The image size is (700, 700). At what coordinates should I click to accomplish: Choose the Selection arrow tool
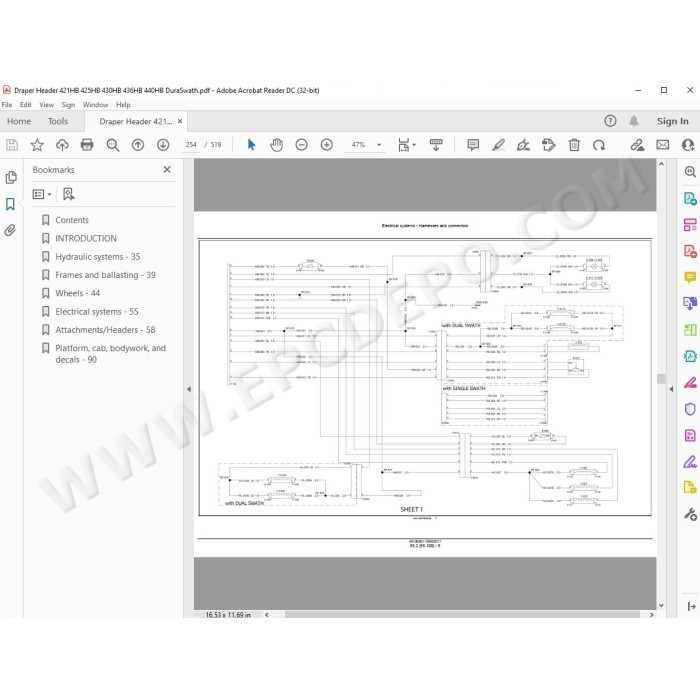(251, 145)
